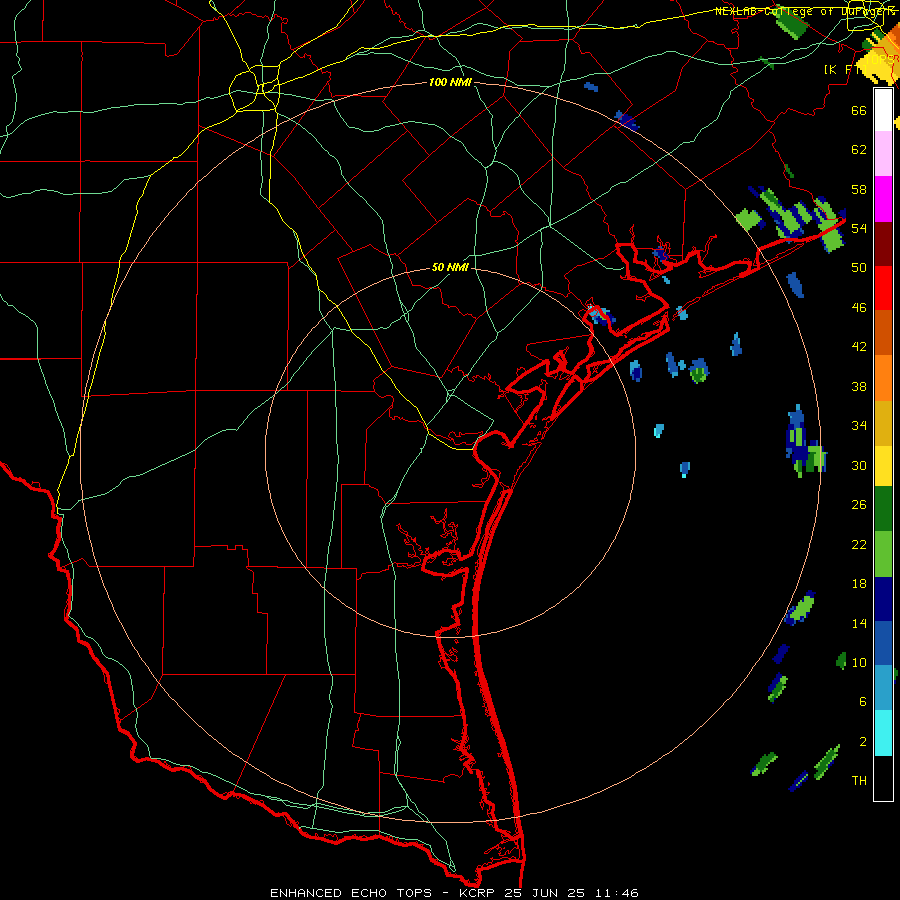Click the legend value "18"

click(859, 584)
